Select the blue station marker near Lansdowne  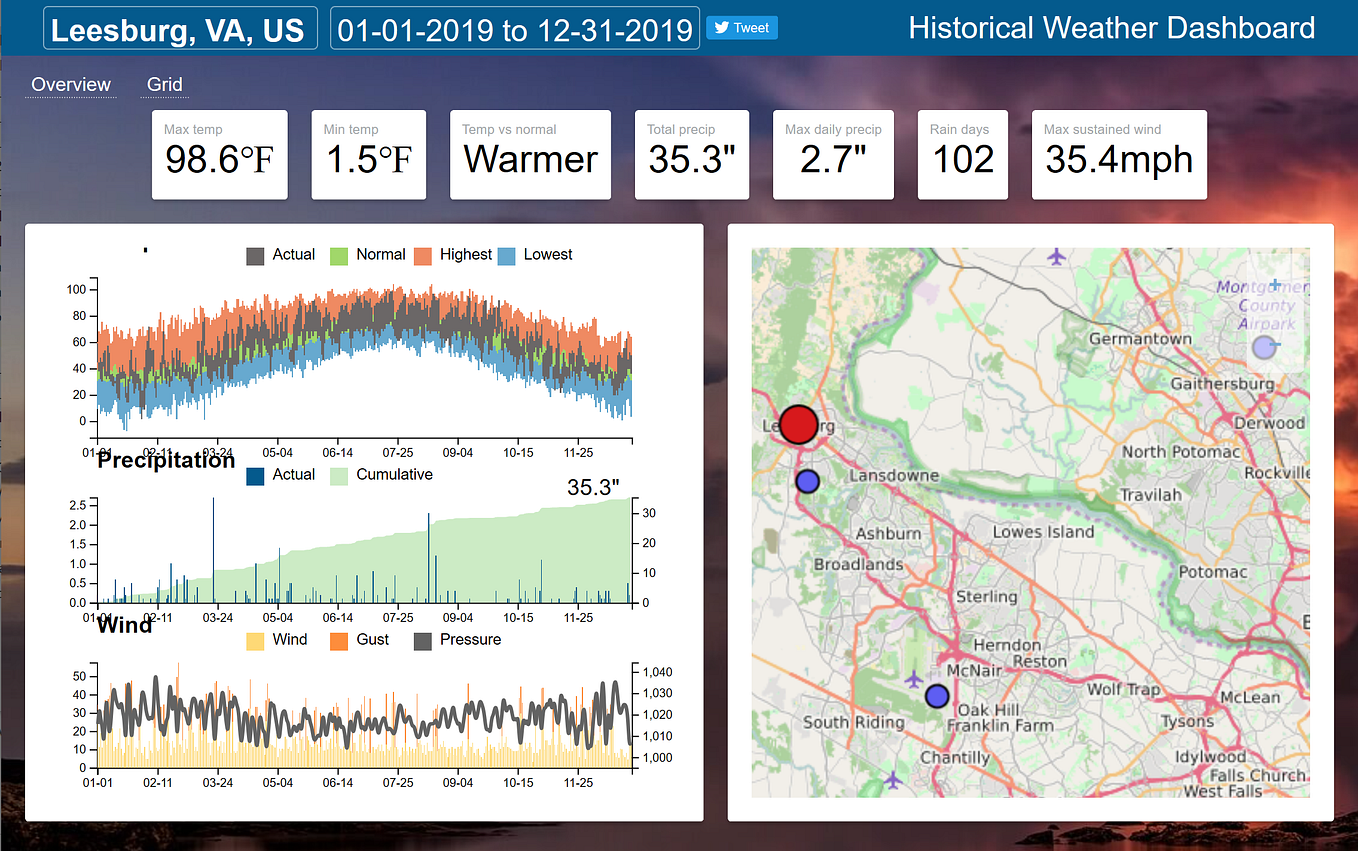(807, 481)
